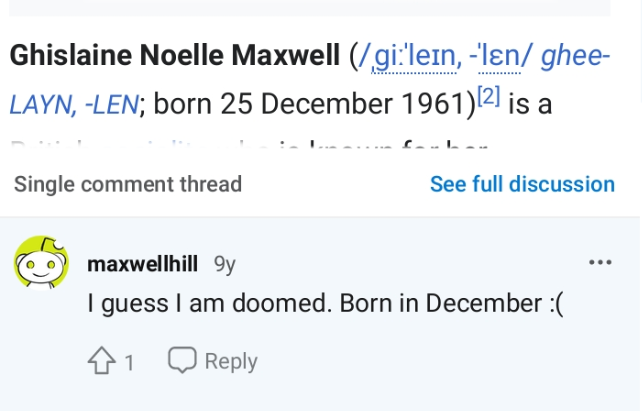Click the ghee- respelling link
Image resolution: width=642 pixels, height=411 pixels.
pyautogui.click(x=576, y=56)
